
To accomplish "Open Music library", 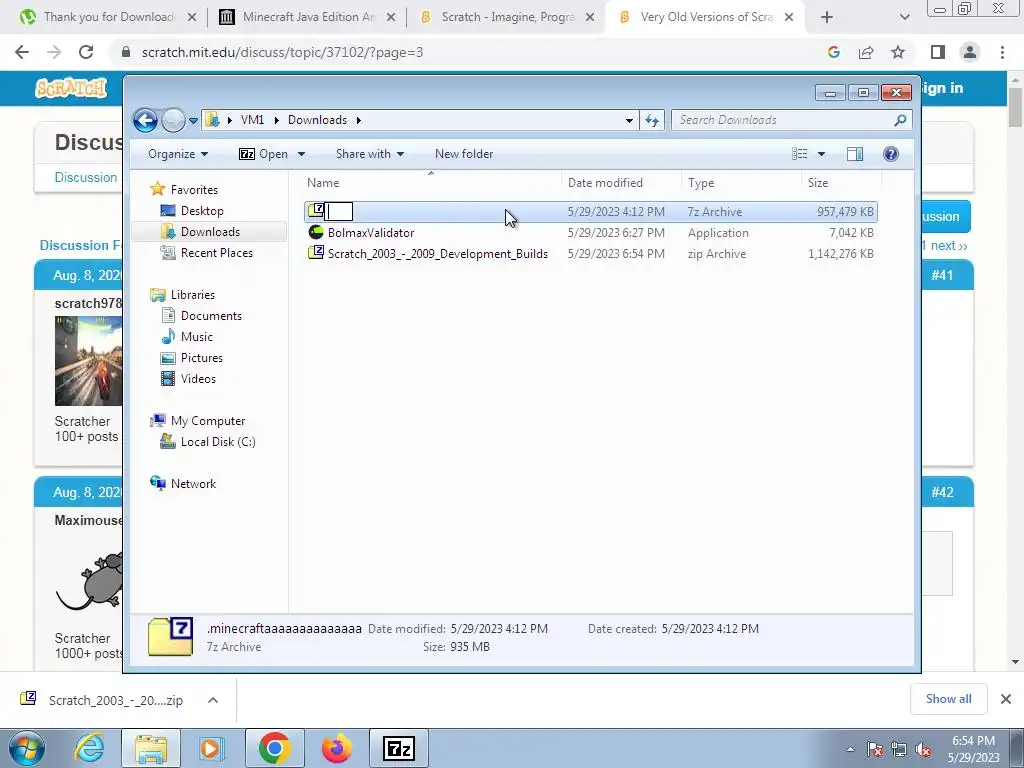I will click(197, 337).
